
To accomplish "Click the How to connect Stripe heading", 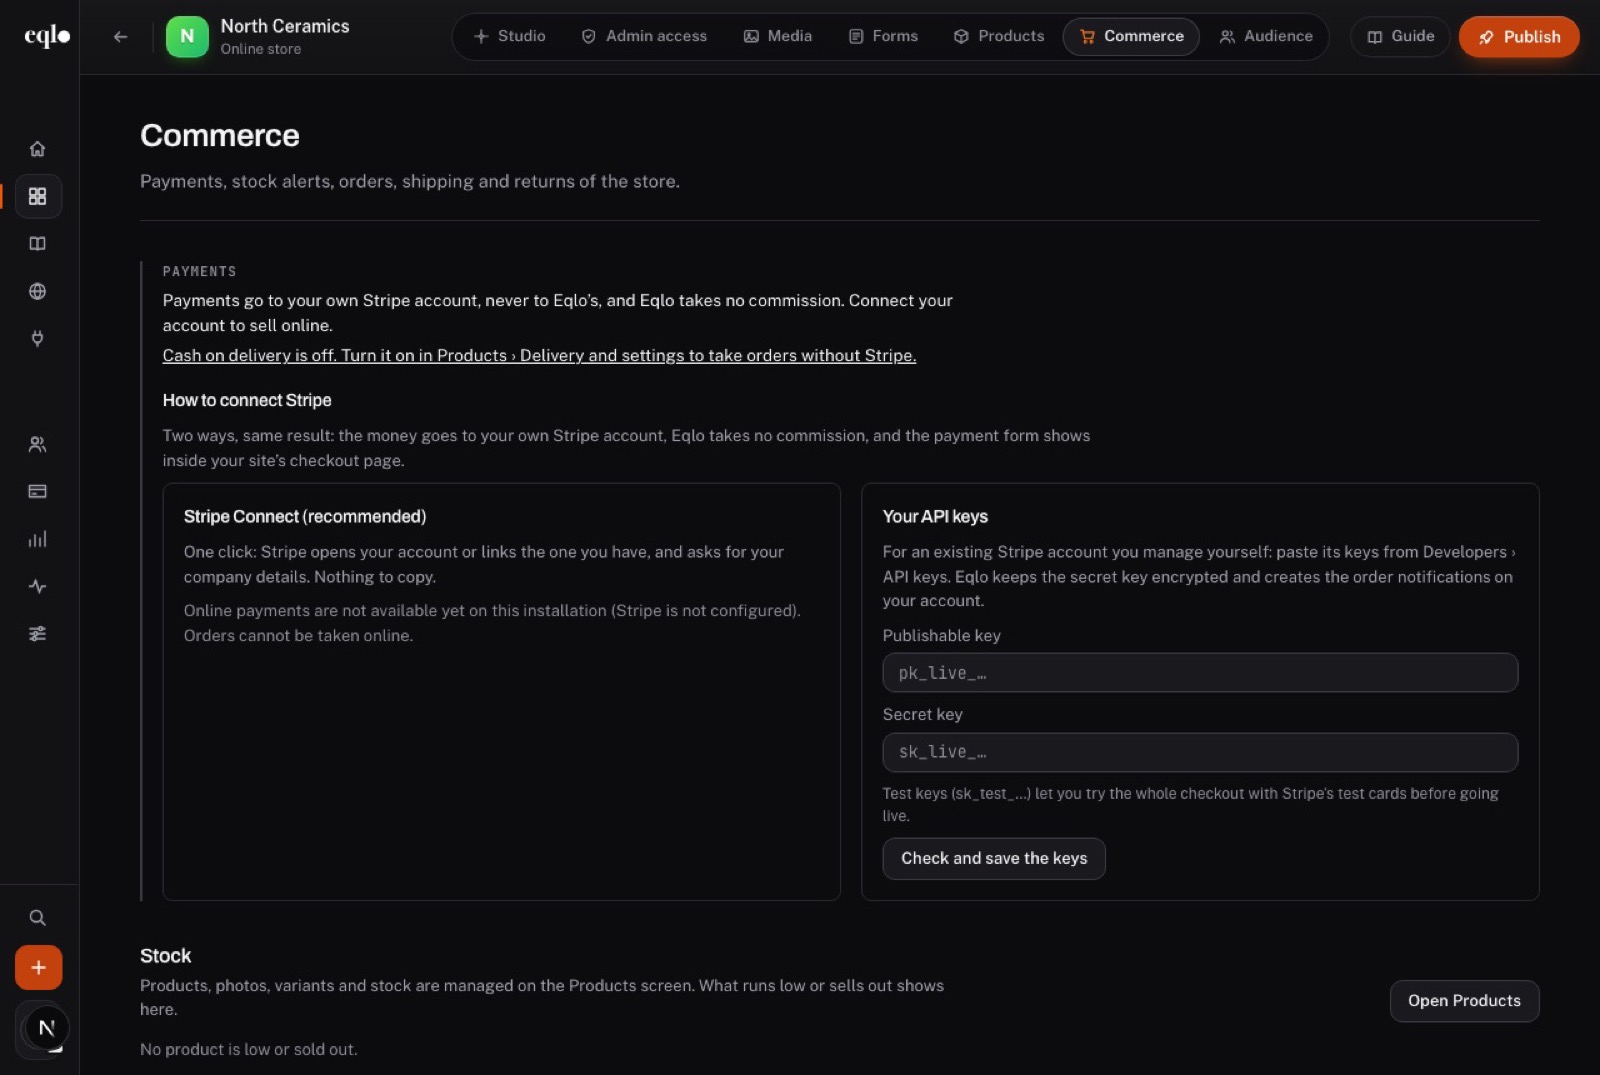I will (247, 400).
